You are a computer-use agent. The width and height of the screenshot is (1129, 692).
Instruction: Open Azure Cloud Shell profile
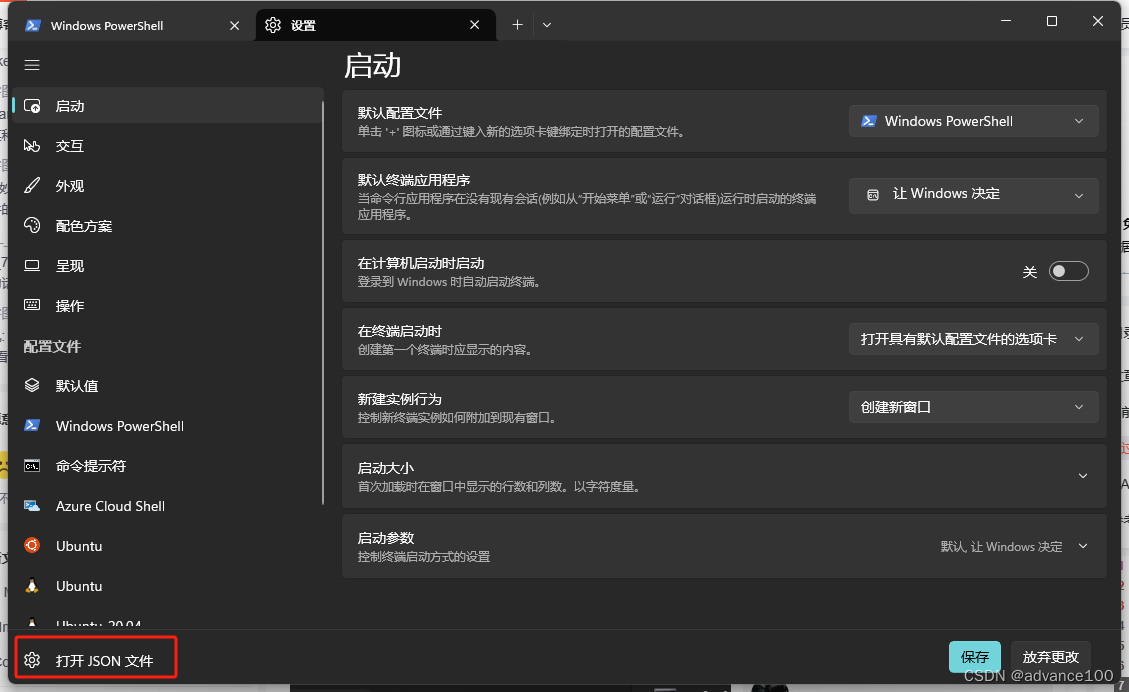click(168, 505)
